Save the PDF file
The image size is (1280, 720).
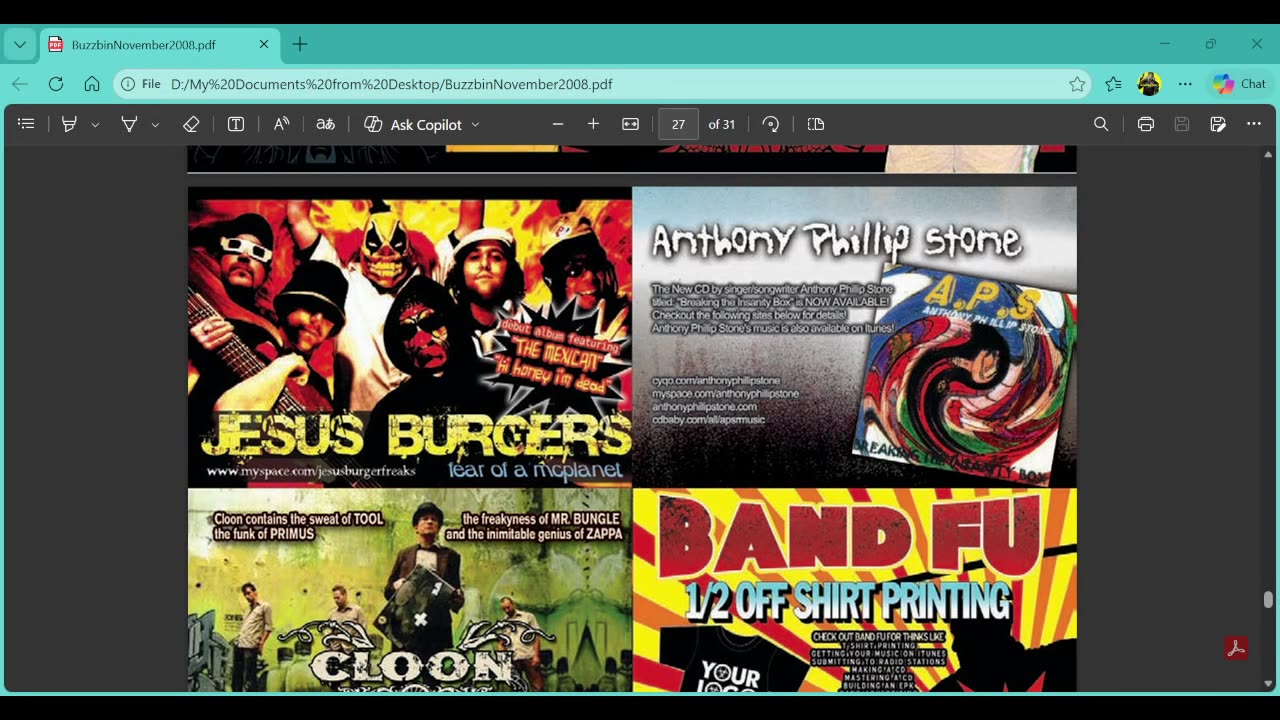tap(1182, 124)
